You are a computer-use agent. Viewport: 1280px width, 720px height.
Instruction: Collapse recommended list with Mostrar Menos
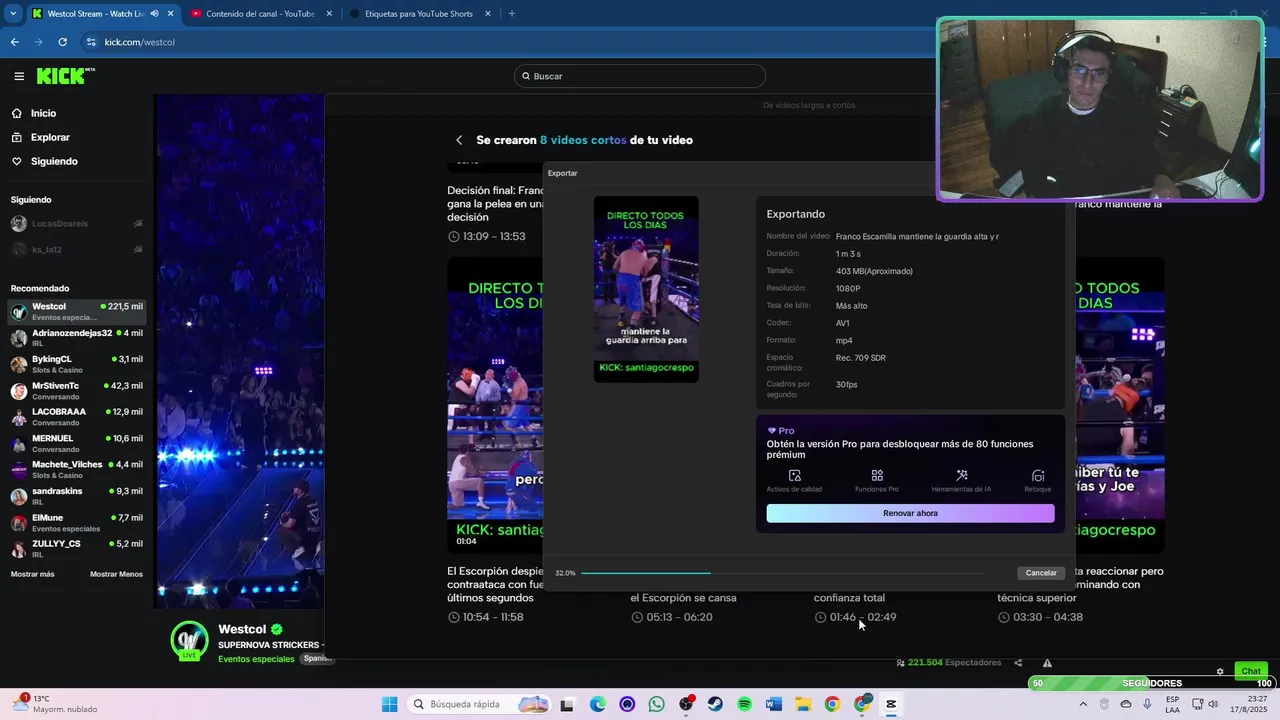point(116,574)
